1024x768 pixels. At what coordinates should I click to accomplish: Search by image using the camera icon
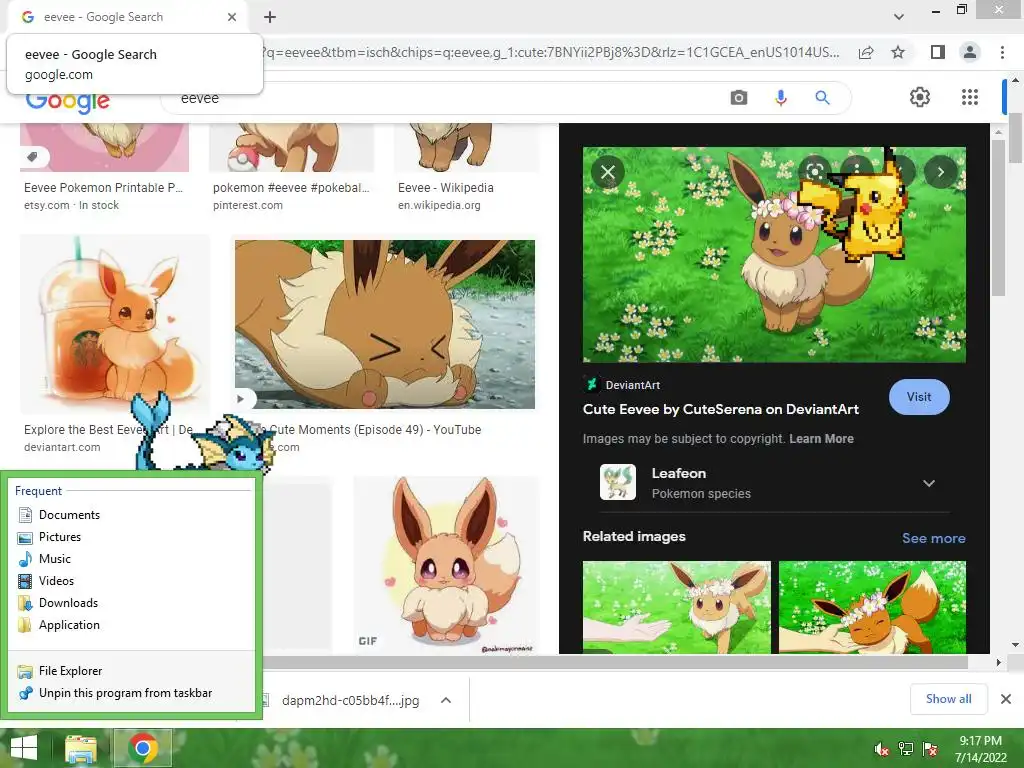739,98
